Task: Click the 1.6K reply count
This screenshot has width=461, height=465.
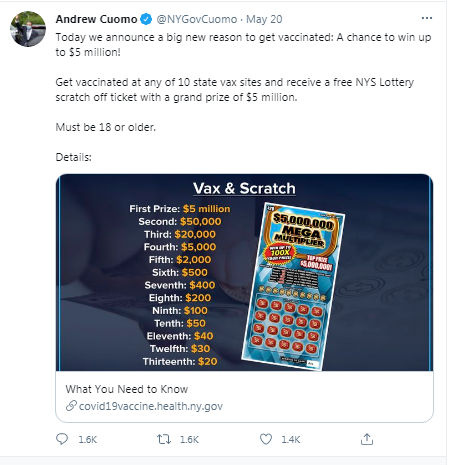Action: [88, 439]
